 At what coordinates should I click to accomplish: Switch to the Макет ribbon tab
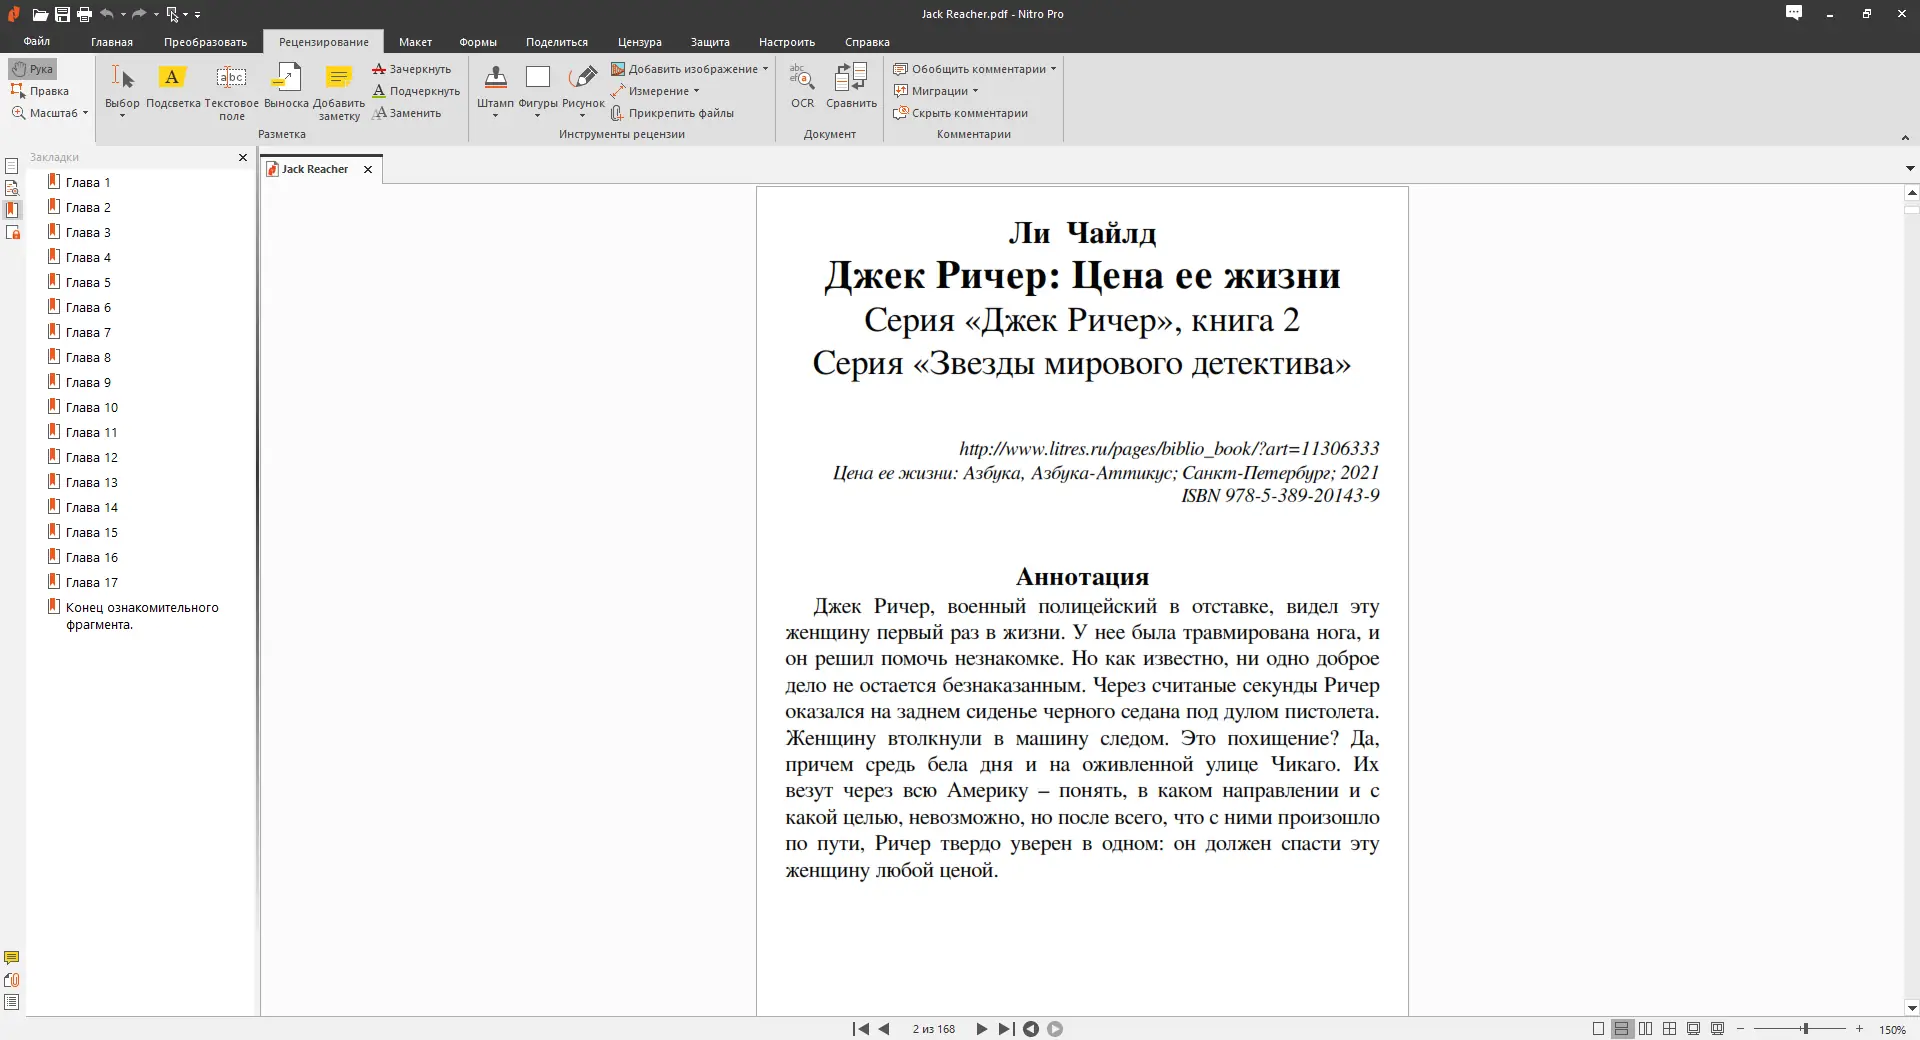click(x=414, y=41)
